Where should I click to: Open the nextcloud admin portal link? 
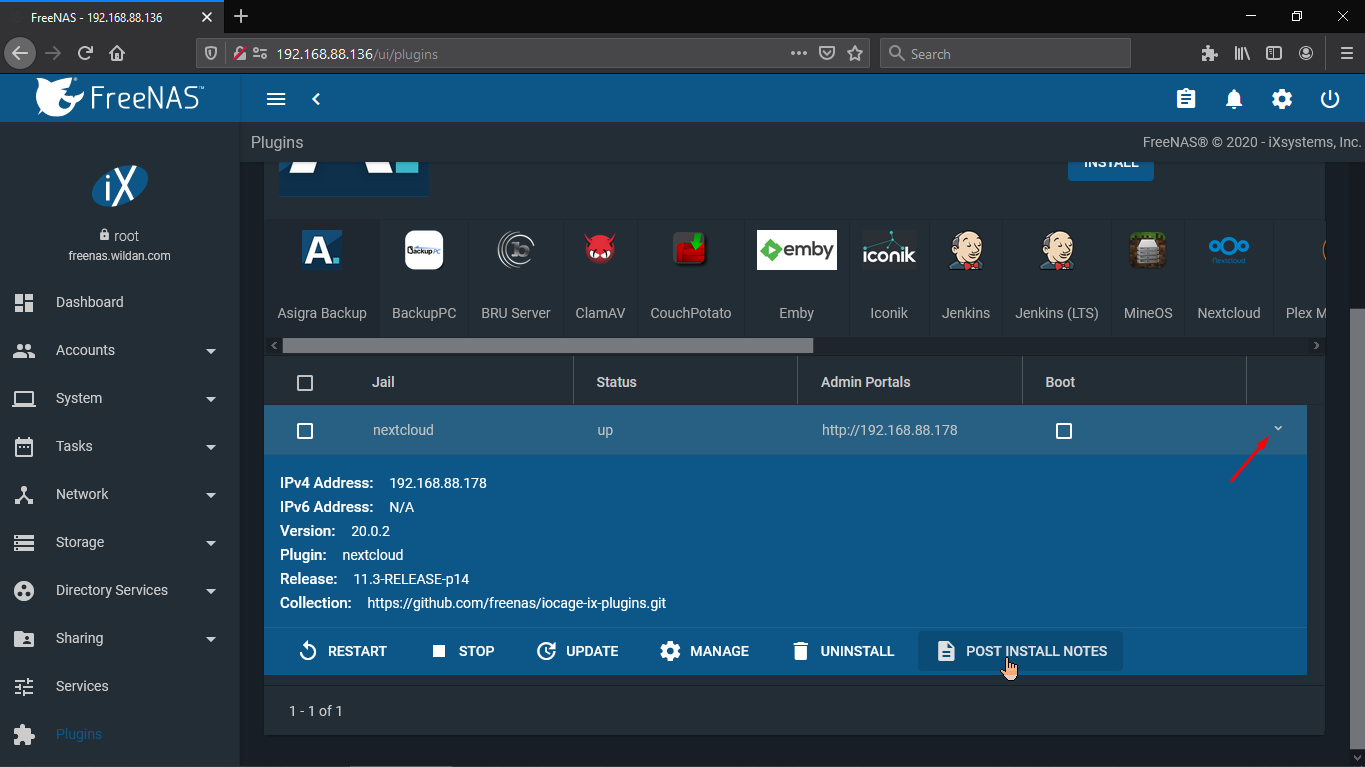coord(890,430)
